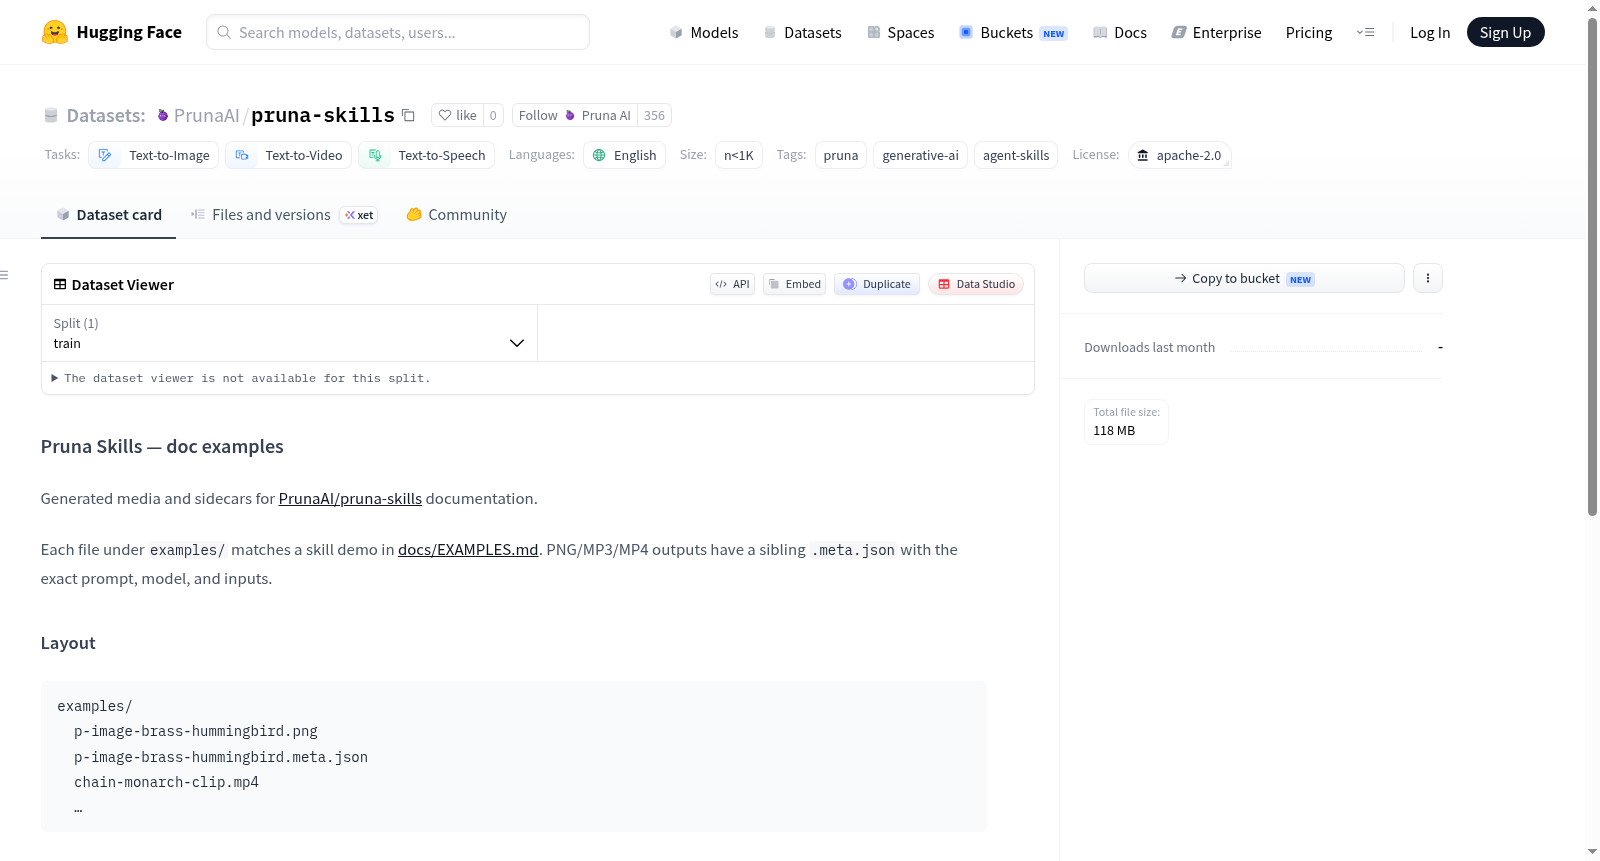1600x861 pixels.
Task: Click the agent-skills tag
Action: tap(1016, 155)
